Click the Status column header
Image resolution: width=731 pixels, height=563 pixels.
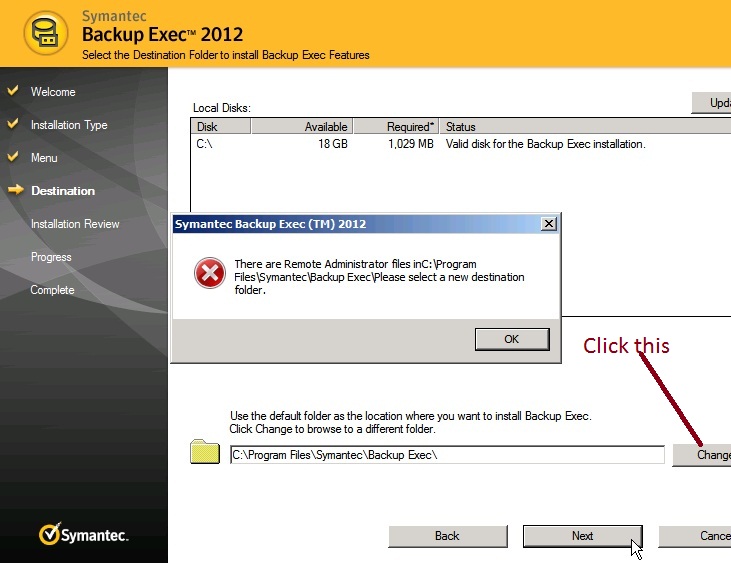(585, 127)
